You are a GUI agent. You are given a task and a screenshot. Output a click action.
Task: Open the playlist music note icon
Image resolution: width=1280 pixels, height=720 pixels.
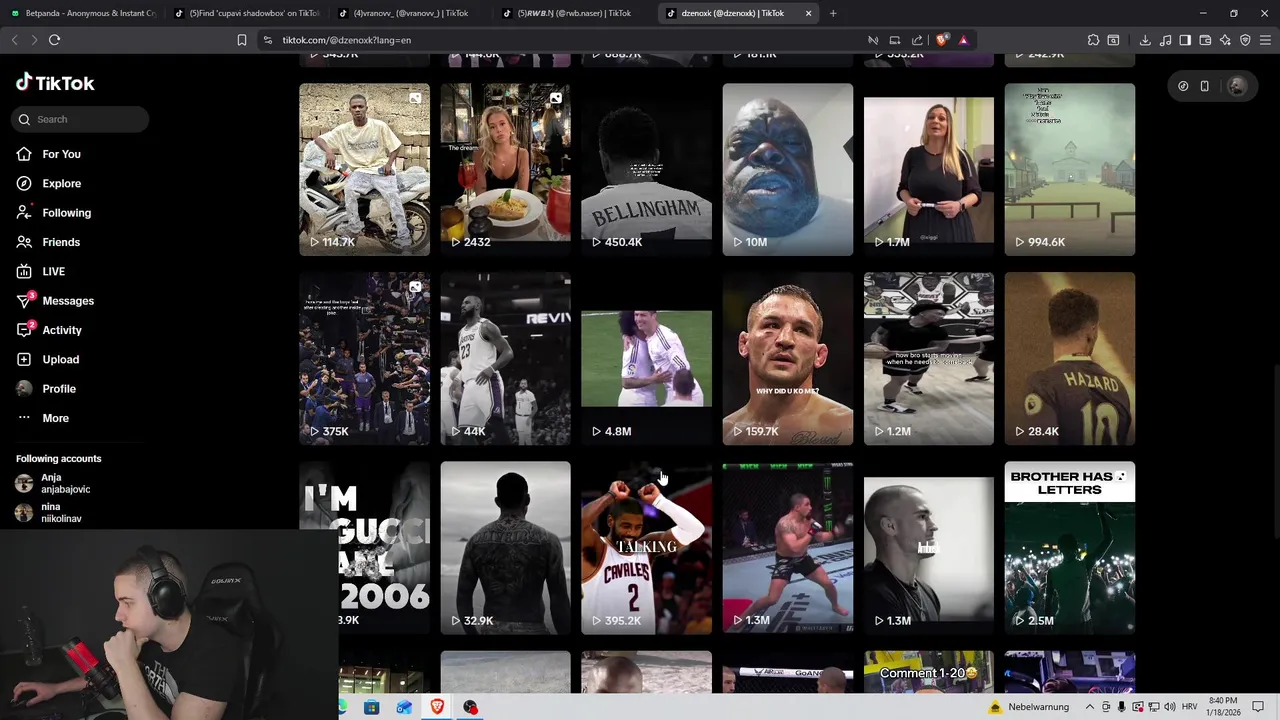pos(1165,40)
